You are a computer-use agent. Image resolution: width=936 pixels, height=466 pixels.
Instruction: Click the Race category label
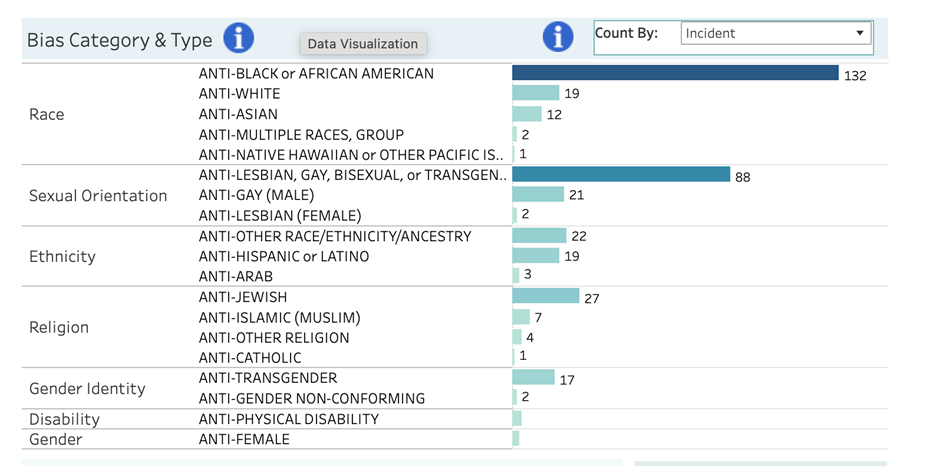coord(47,115)
